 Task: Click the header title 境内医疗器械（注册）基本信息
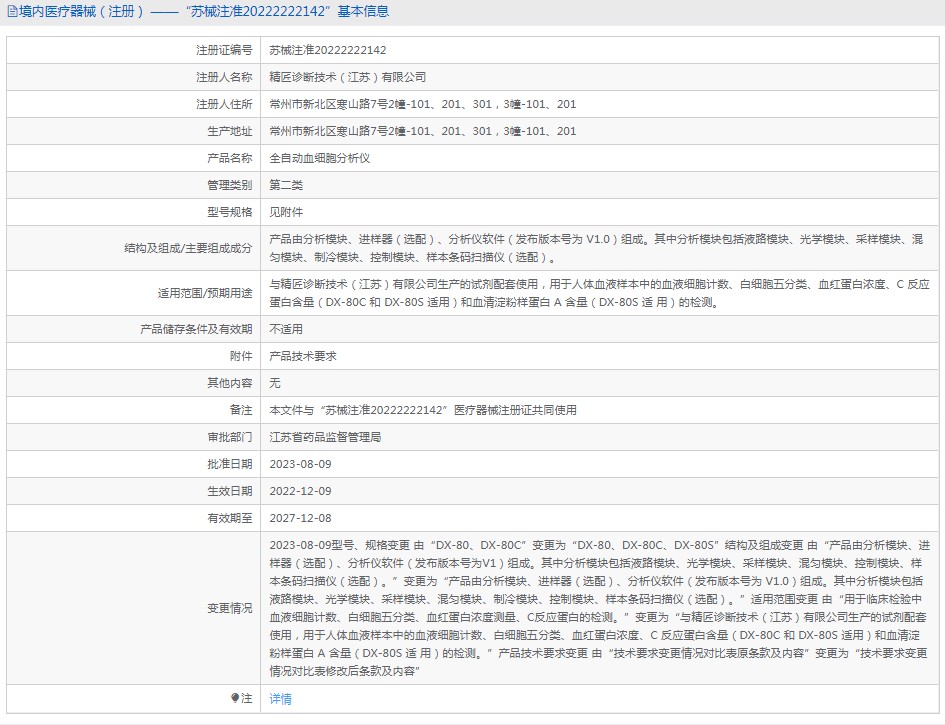pyautogui.click(x=204, y=11)
